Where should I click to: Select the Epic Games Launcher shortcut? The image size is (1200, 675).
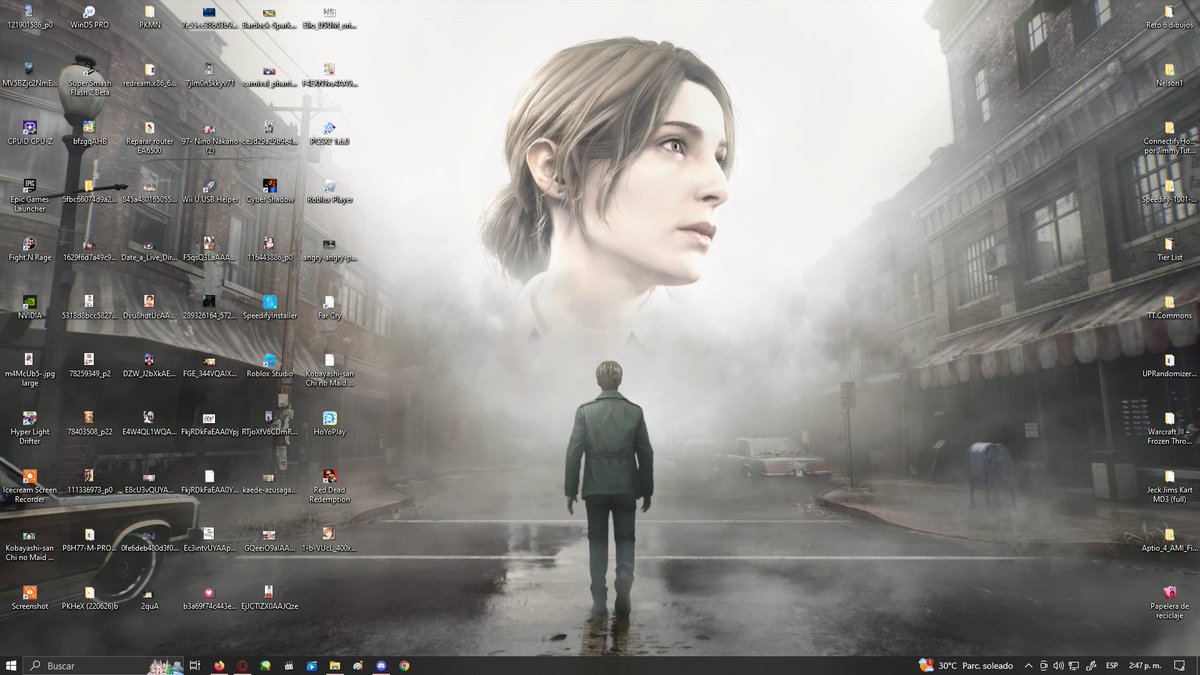pos(29,195)
